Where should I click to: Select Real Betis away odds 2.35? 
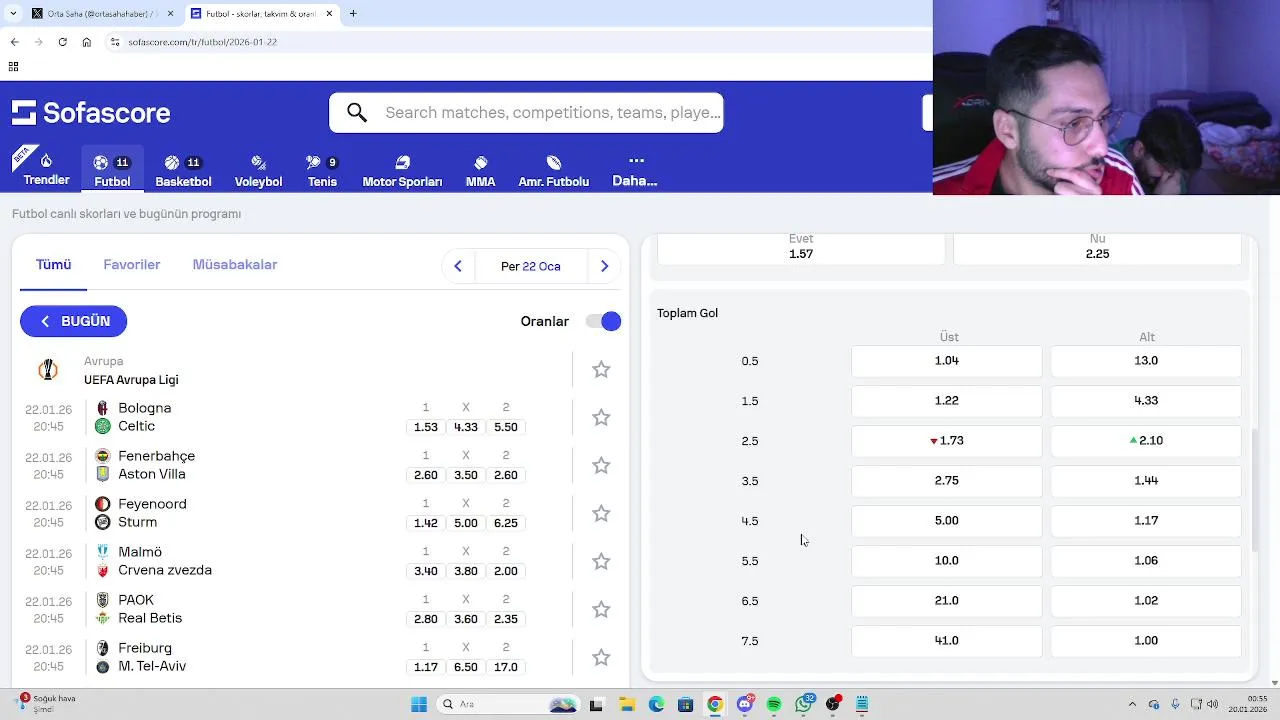pyautogui.click(x=506, y=619)
